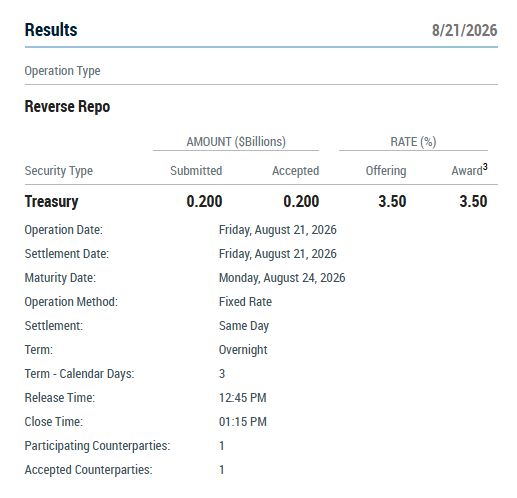Image resolution: width=517 pixels, height=498 pixels.
Task: Select the Participating Counterparties label
Action: click(x=97, y=446)
